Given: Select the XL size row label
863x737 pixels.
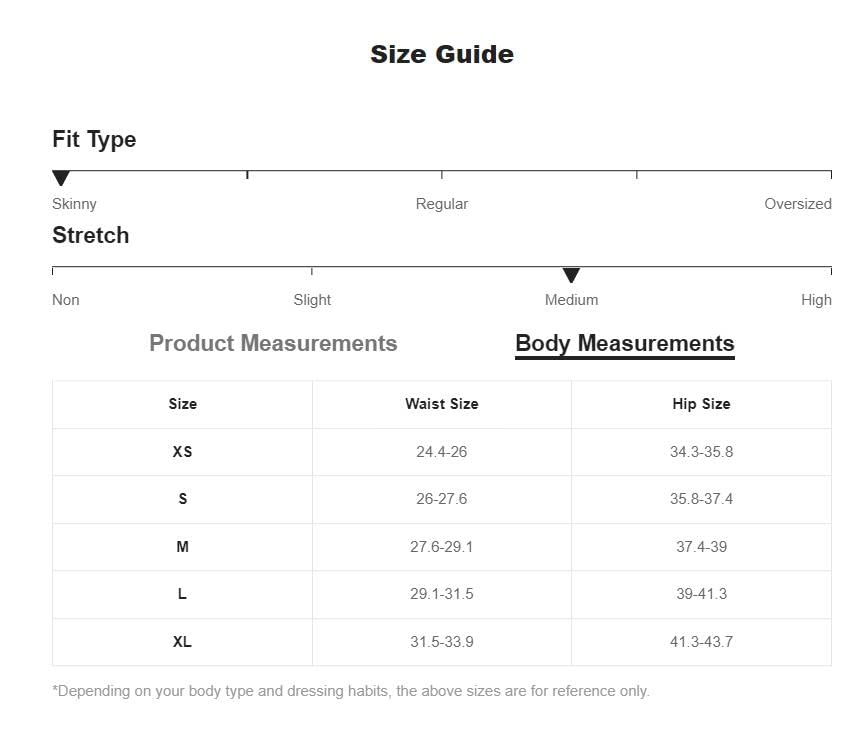Looking at the screenshot, I should click(182, 642).
